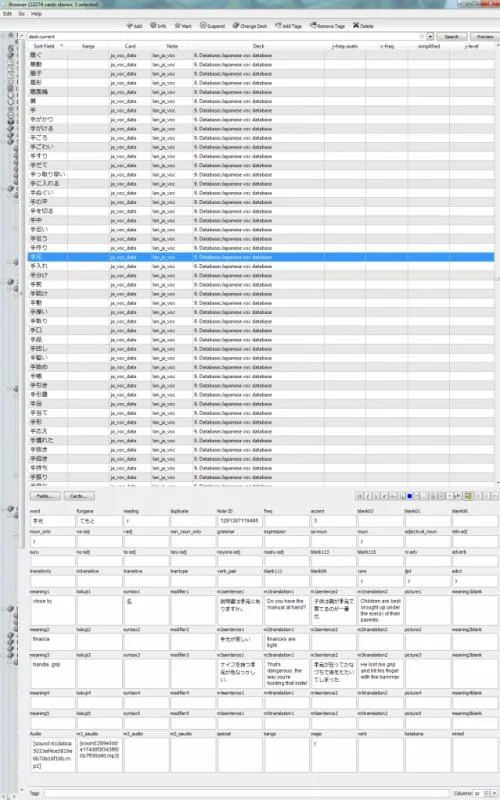
Task: Click the accent field with value 3
Action: click(333, 521)
